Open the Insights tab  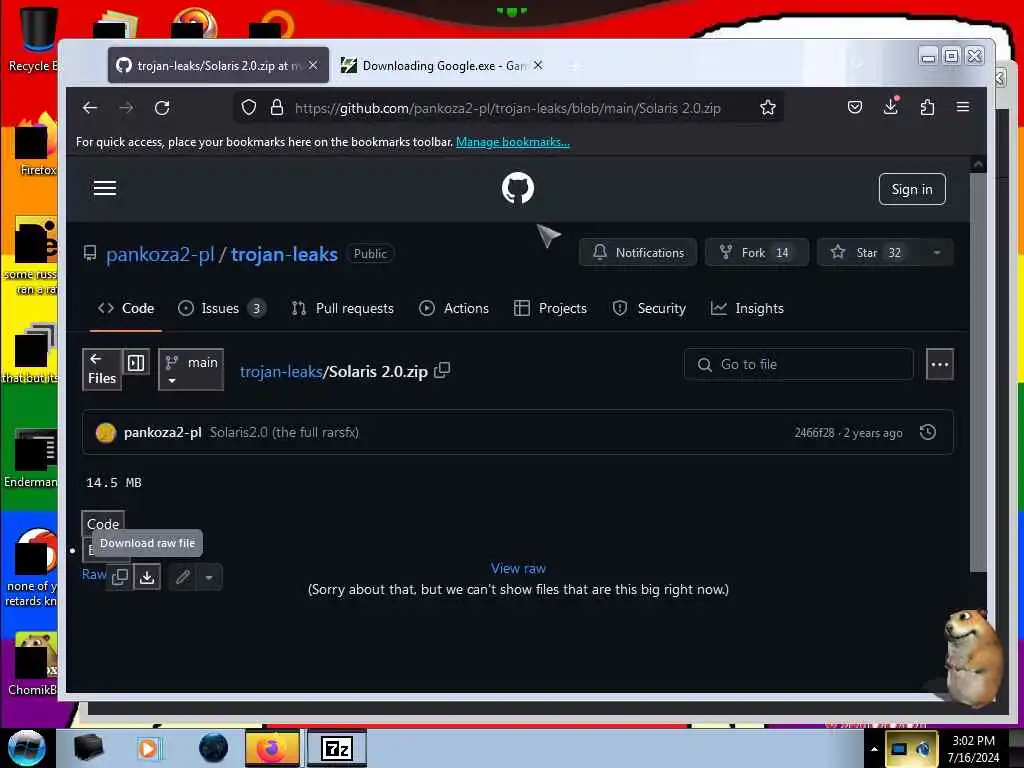coord(747,308)
